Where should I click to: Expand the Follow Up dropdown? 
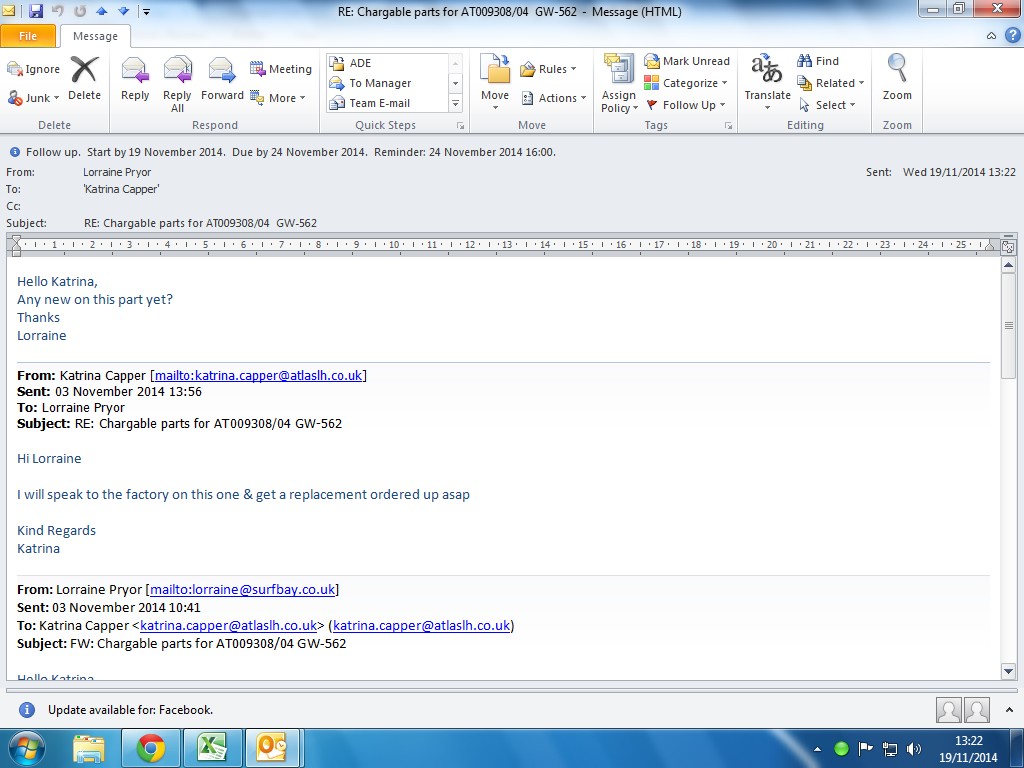point(722,105)
